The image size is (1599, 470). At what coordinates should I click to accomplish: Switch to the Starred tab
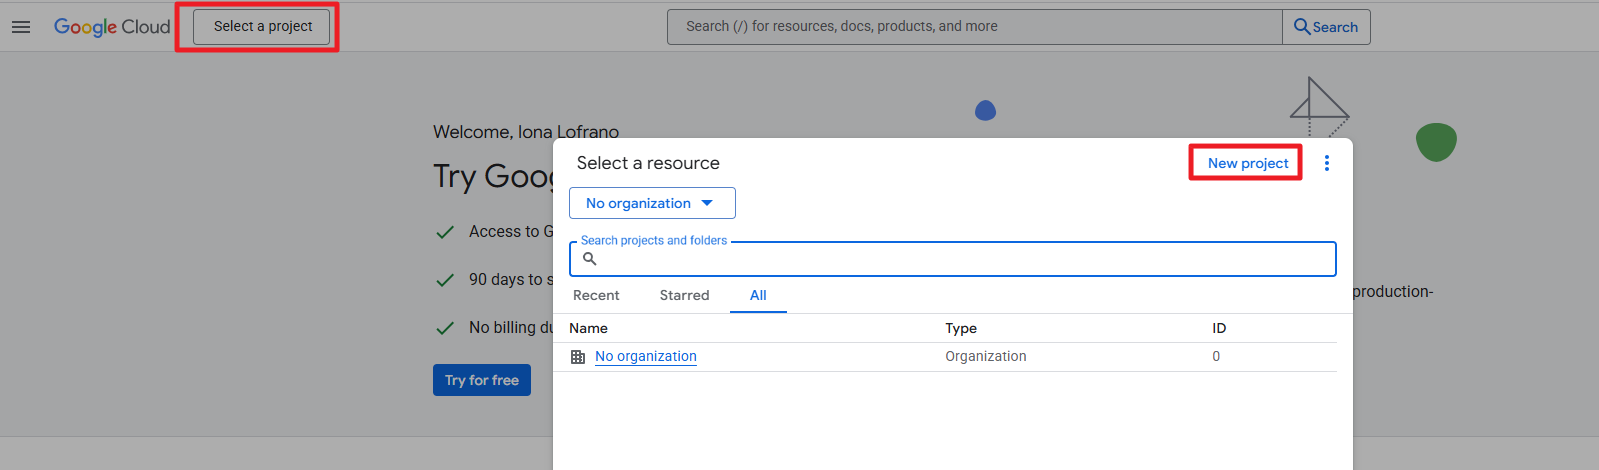pos(684,295)
